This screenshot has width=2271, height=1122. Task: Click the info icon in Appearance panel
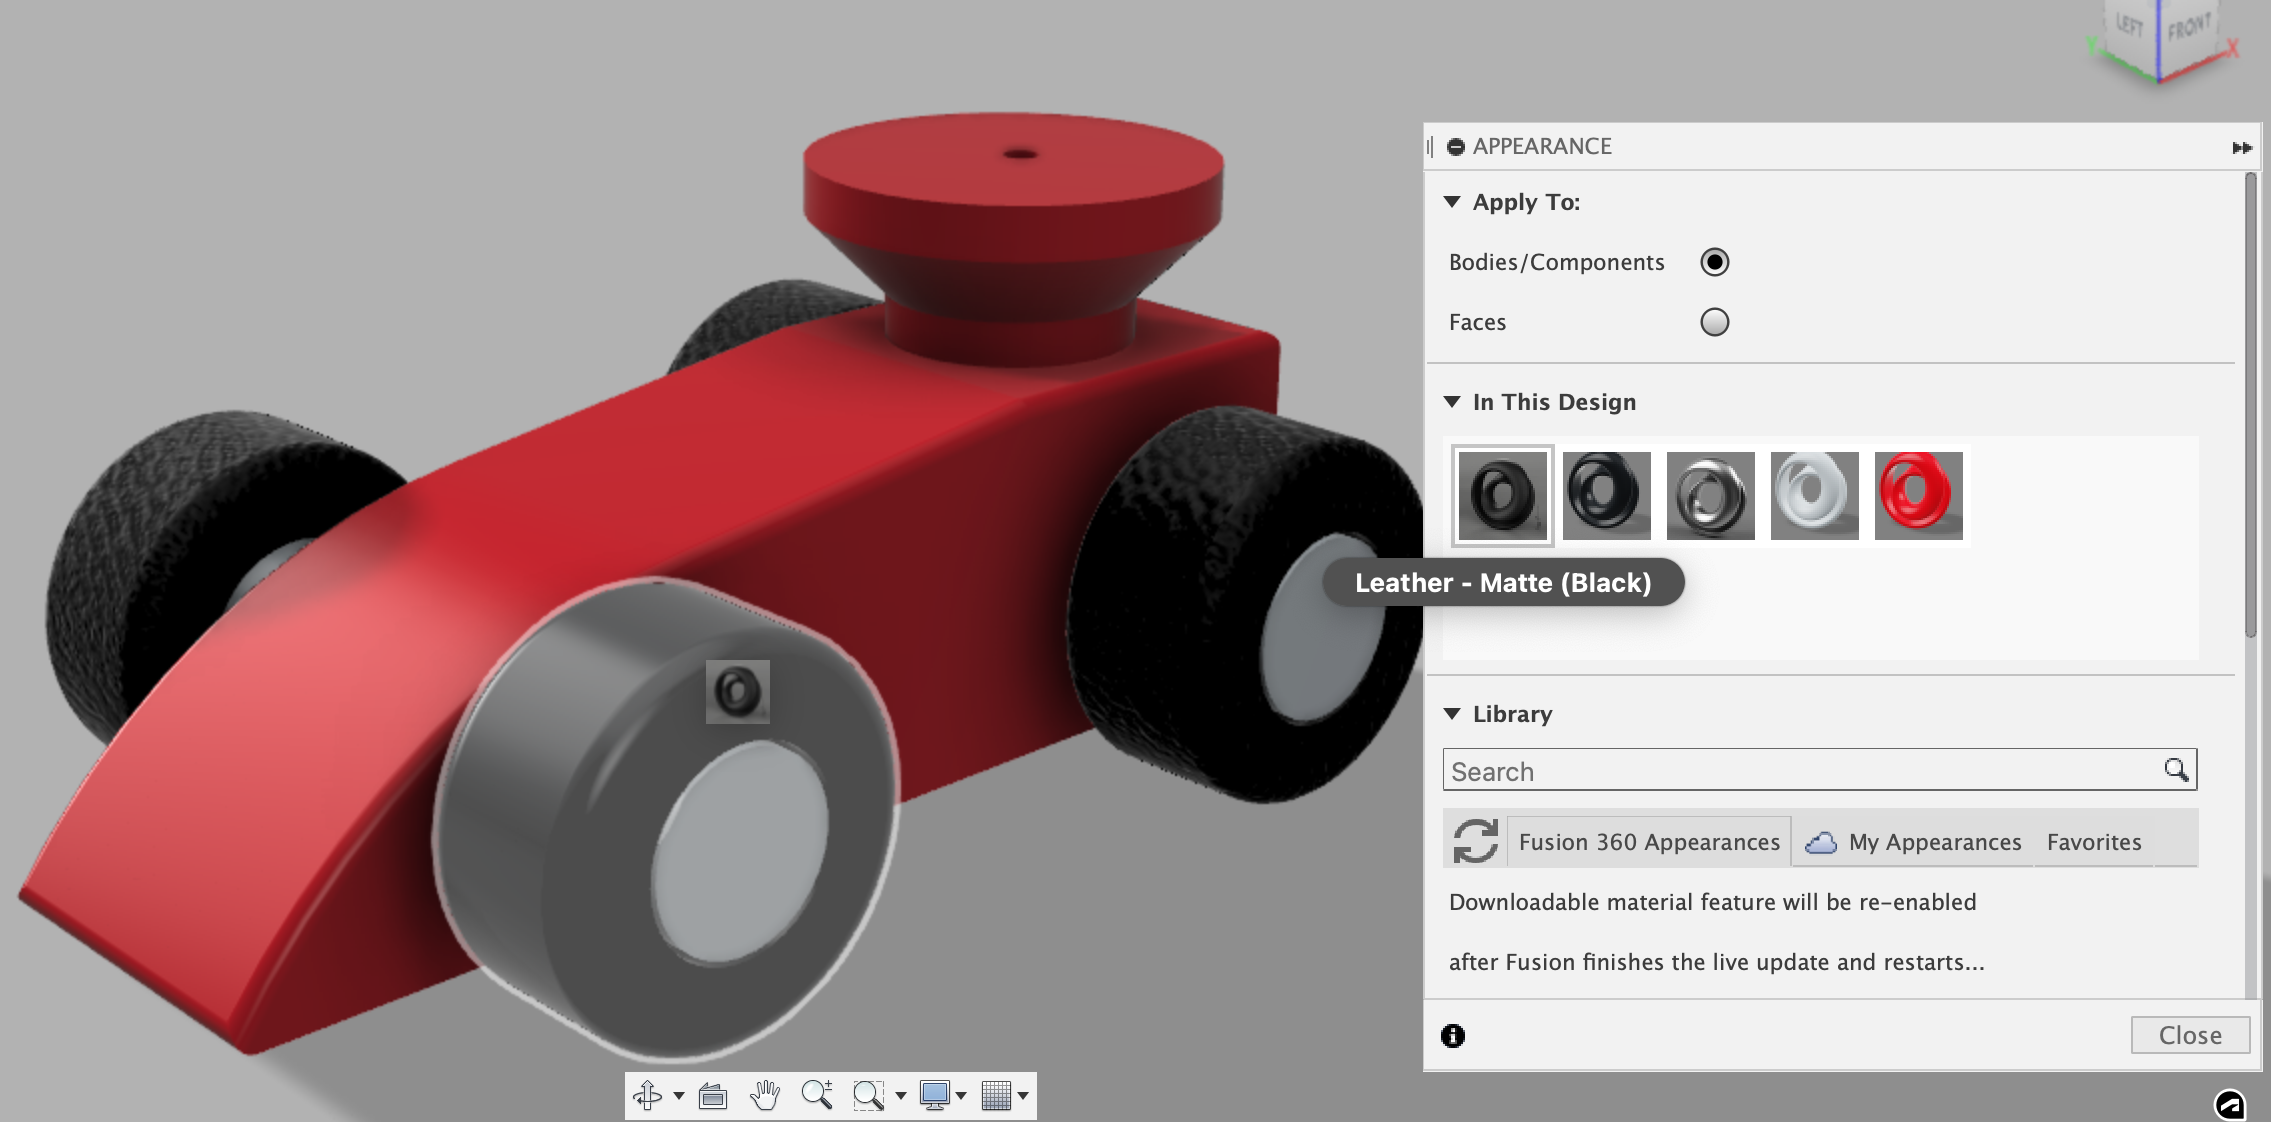(x=1453, y=1036)
